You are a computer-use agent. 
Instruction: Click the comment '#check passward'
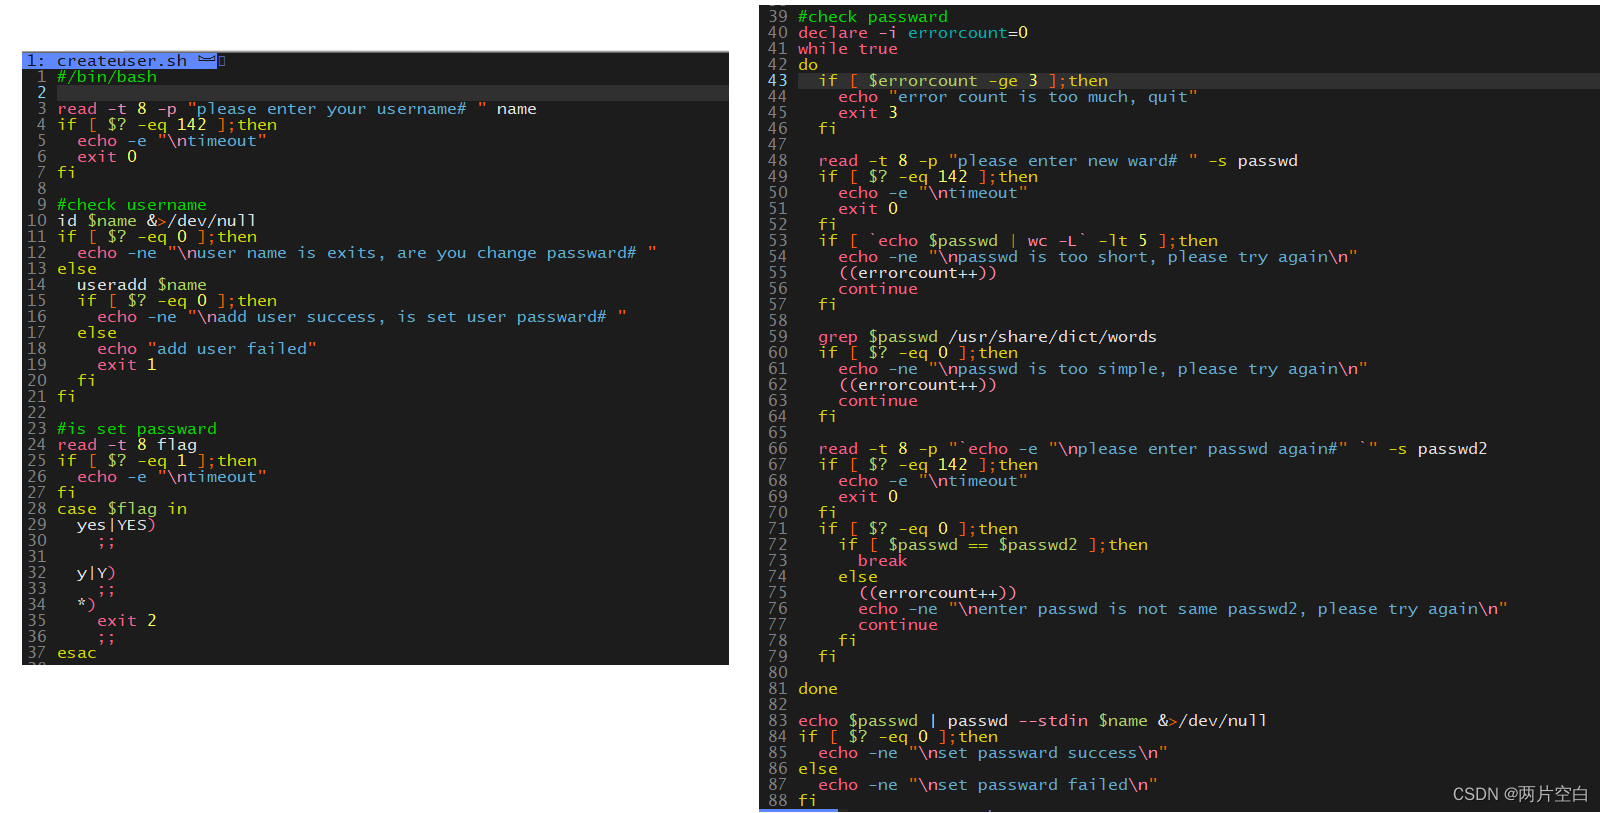coord(873,17)
